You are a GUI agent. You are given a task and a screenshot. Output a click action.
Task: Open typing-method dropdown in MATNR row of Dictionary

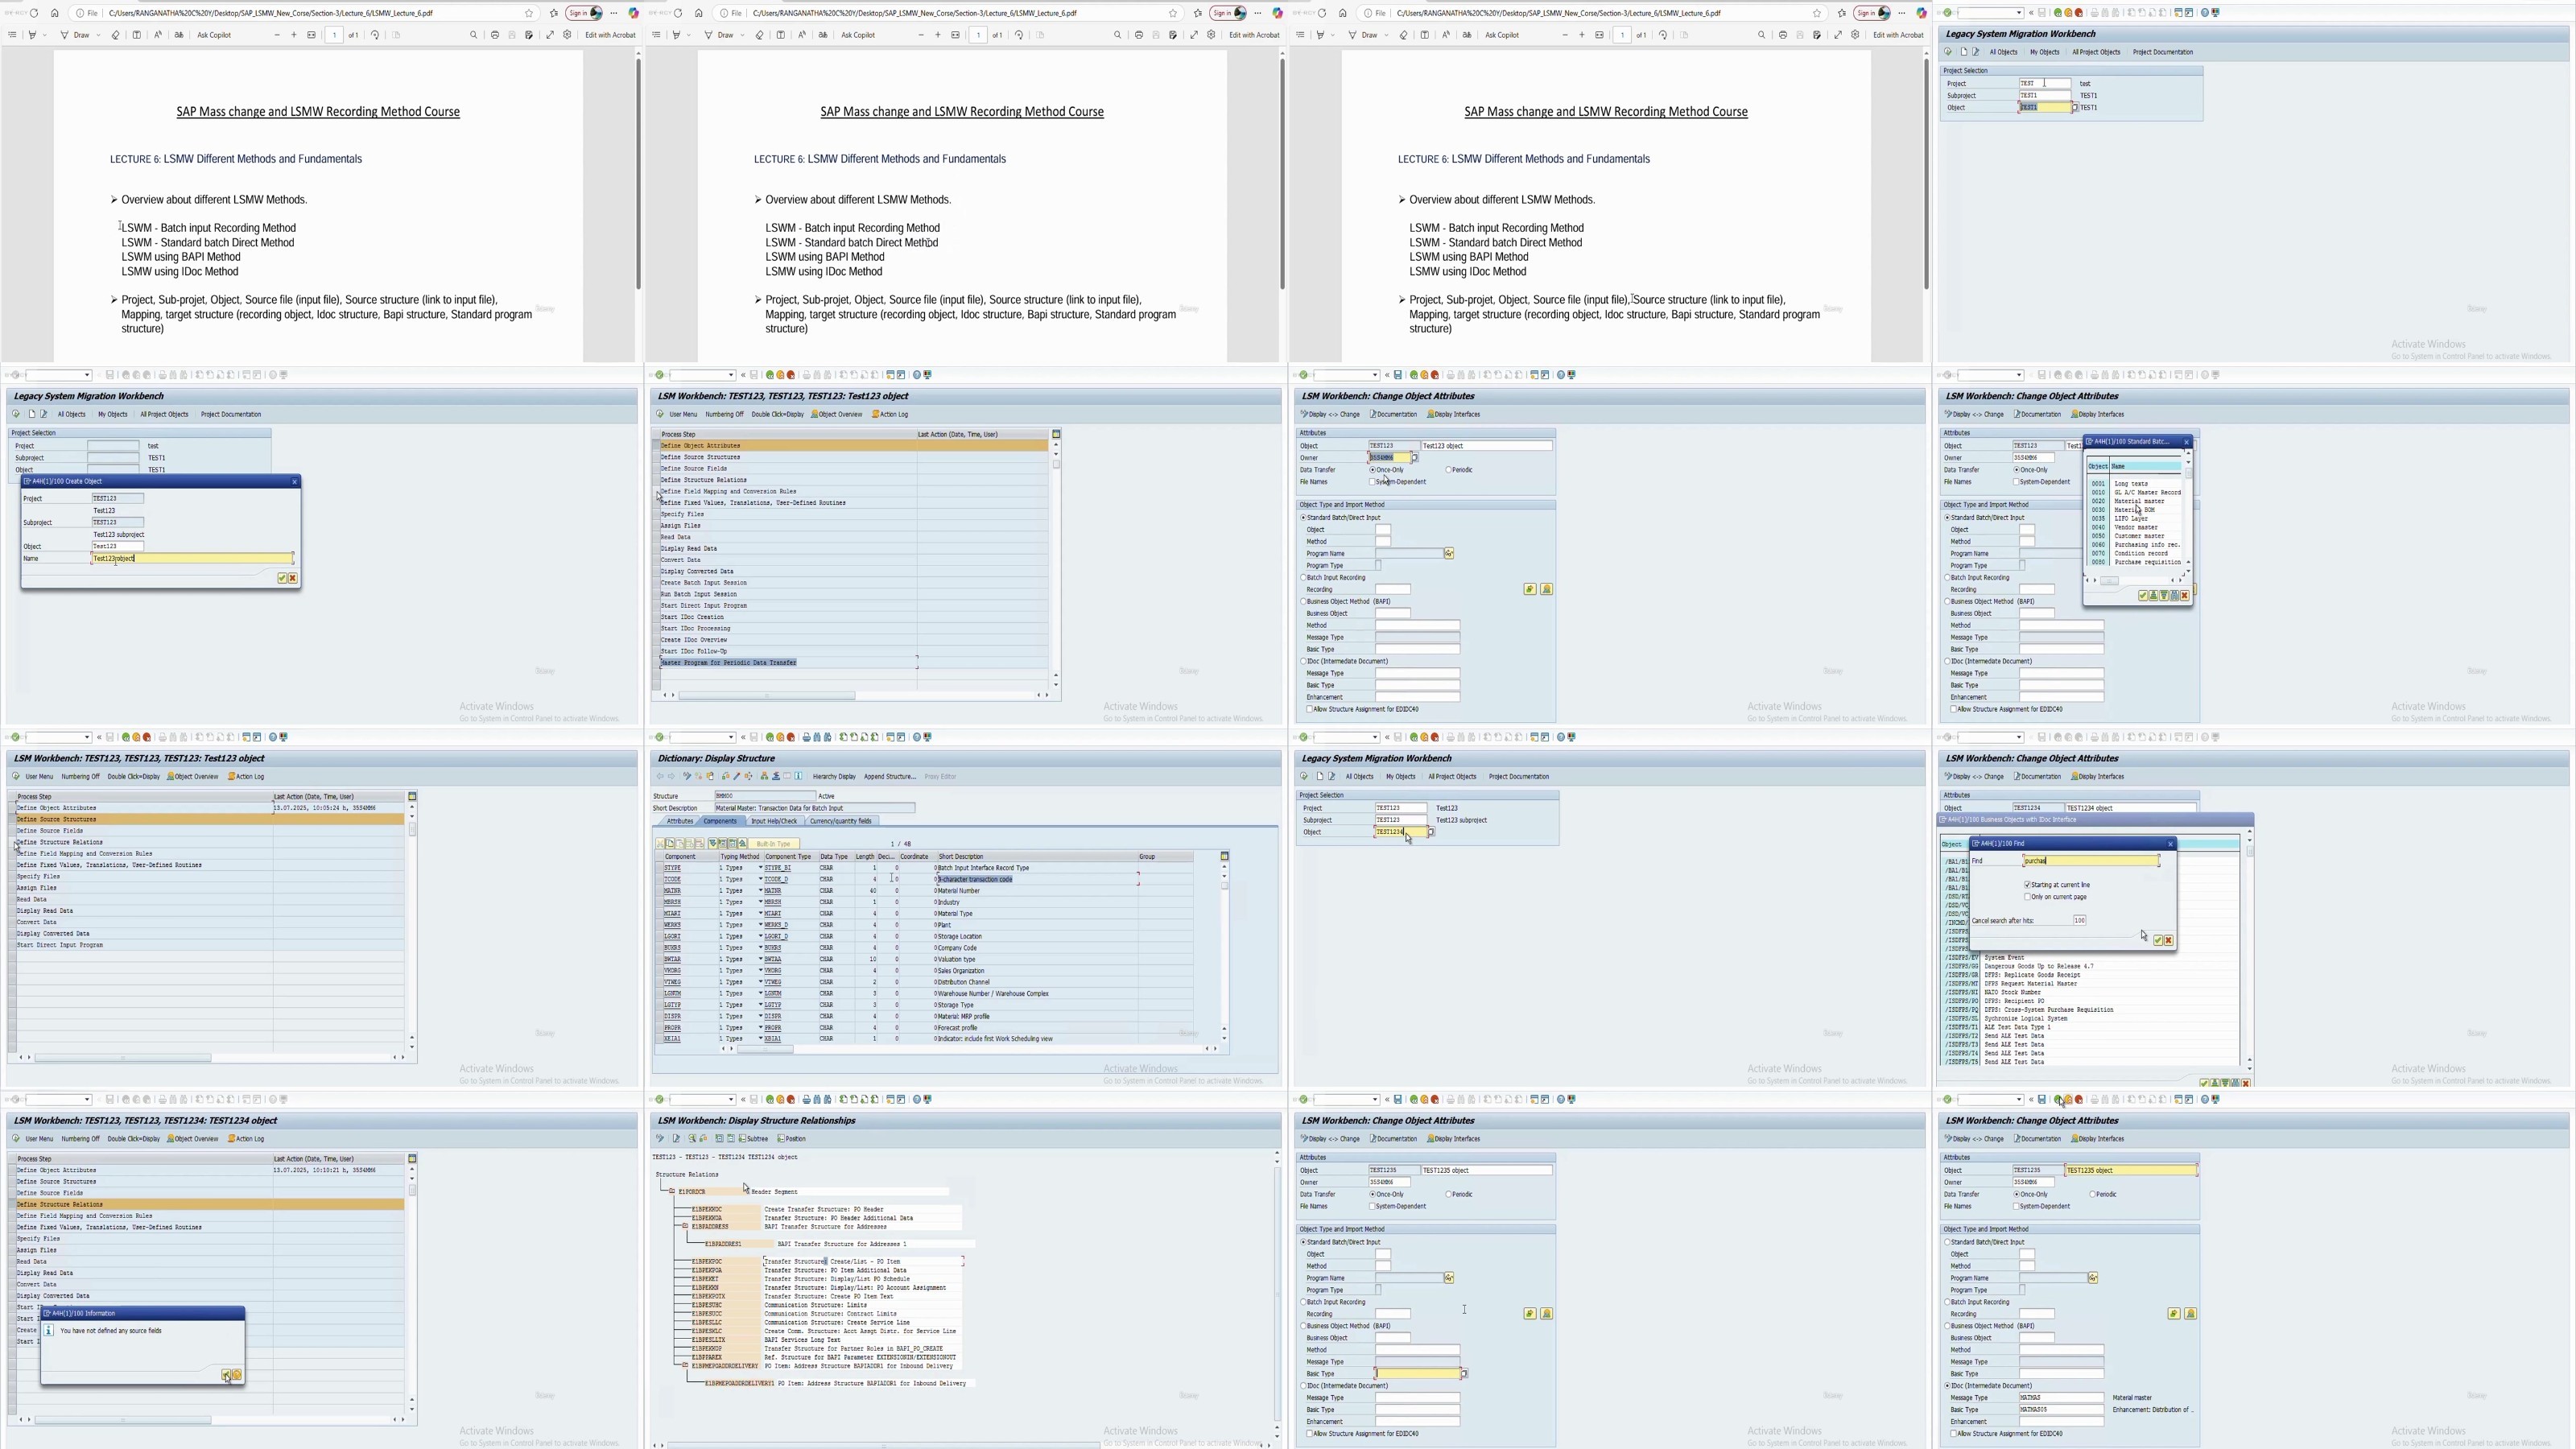(x=760, y=891)
